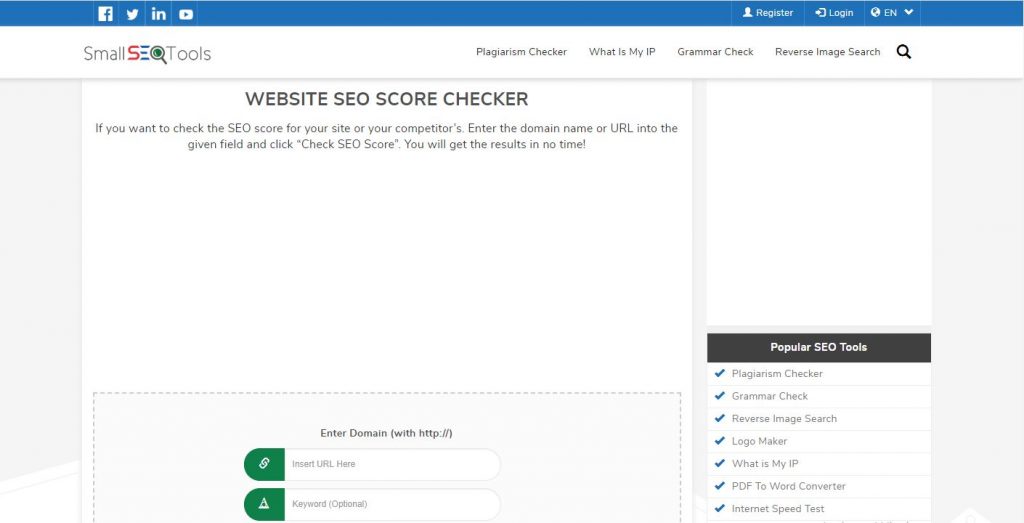Select Grammar Check in Popular SEO Tools
The height and width of the screenshot is (523, 1024).
(769, 396)
